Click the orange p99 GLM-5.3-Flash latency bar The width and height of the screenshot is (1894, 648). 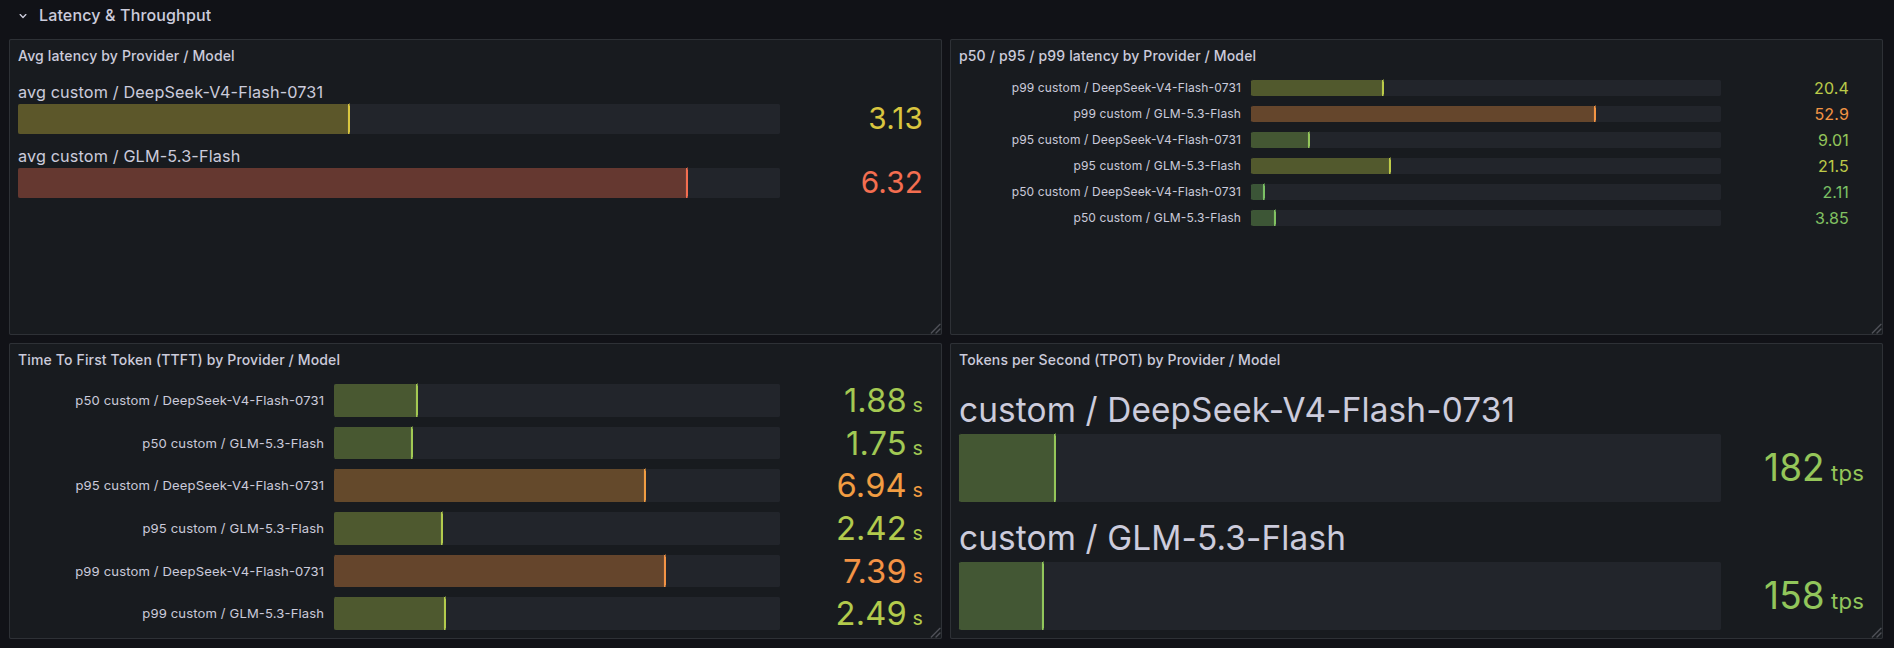(1422, 114)
